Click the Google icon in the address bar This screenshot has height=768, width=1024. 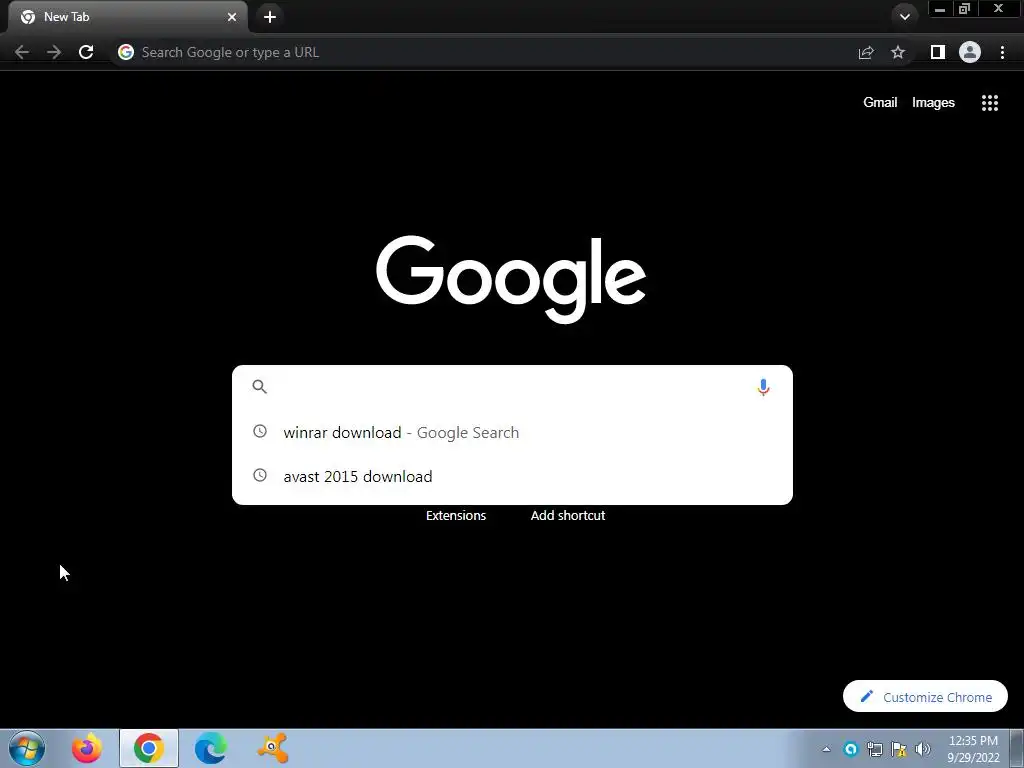tap(126, 52)
